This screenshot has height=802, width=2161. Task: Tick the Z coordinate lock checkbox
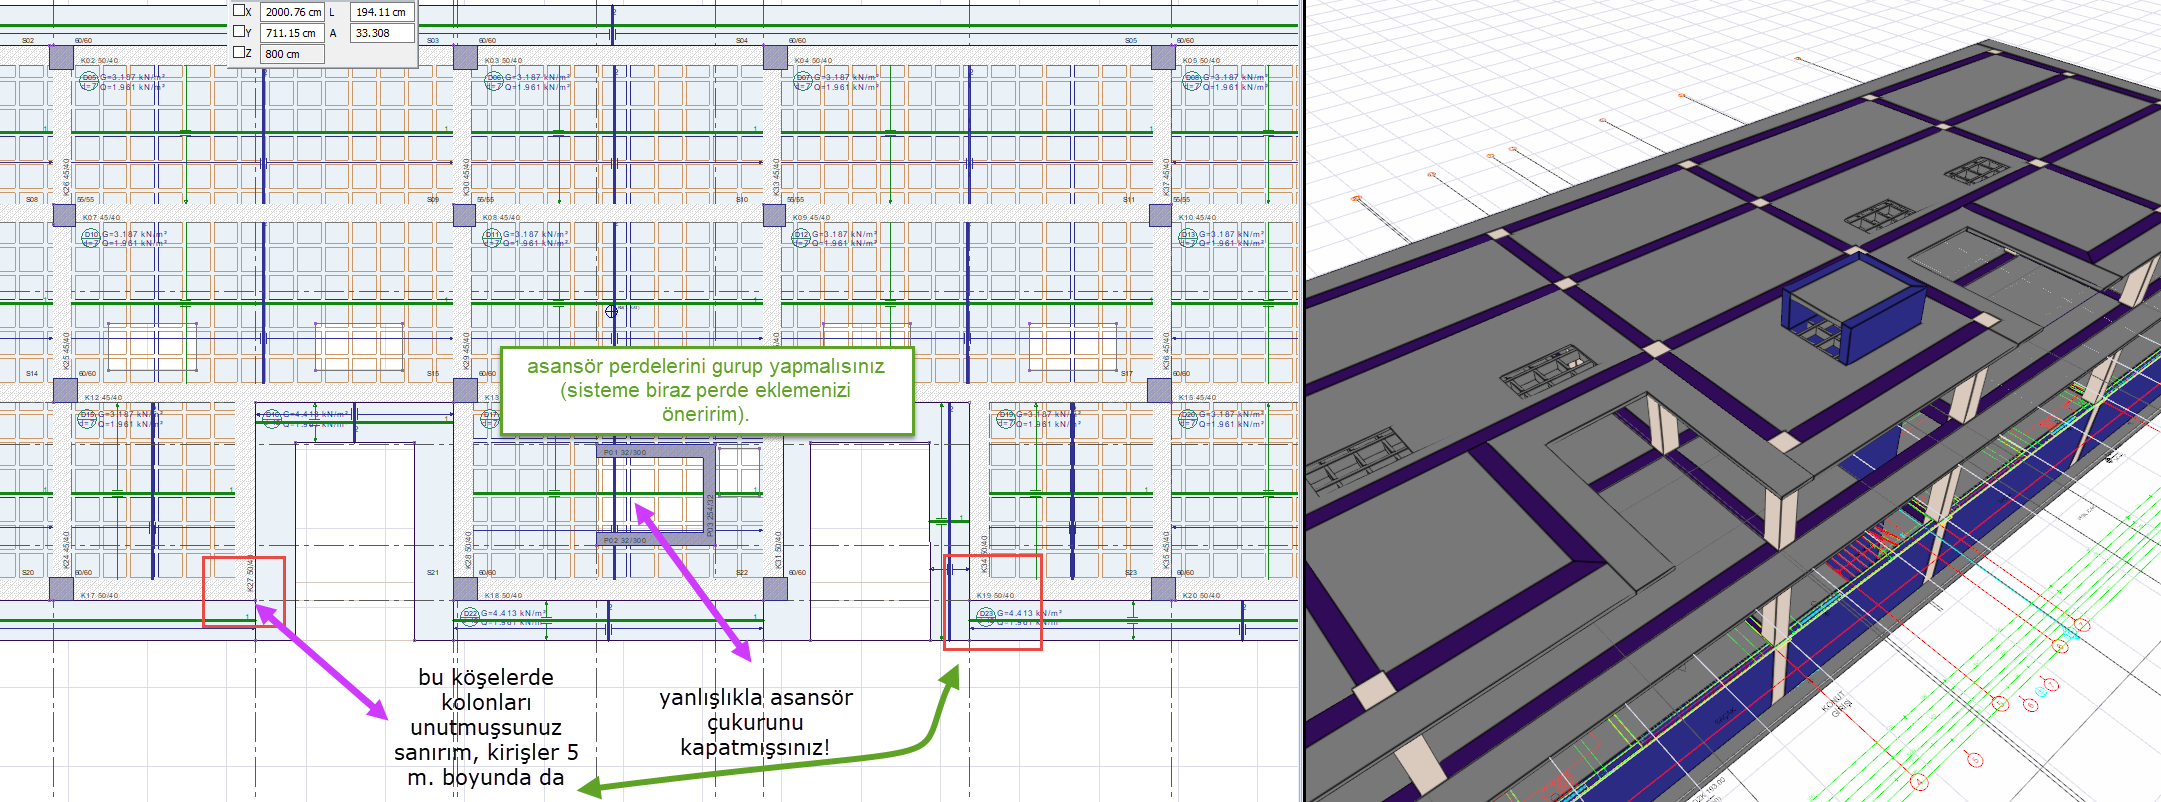coord(239,52)
